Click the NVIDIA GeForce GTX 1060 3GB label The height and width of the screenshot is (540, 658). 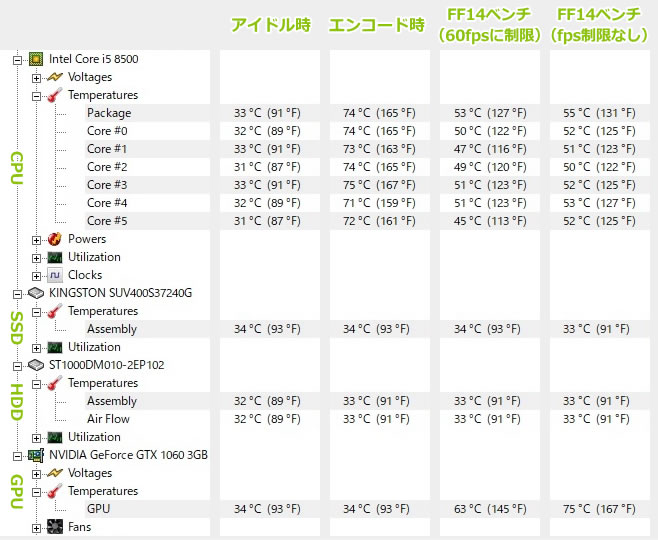click(128, 455)
